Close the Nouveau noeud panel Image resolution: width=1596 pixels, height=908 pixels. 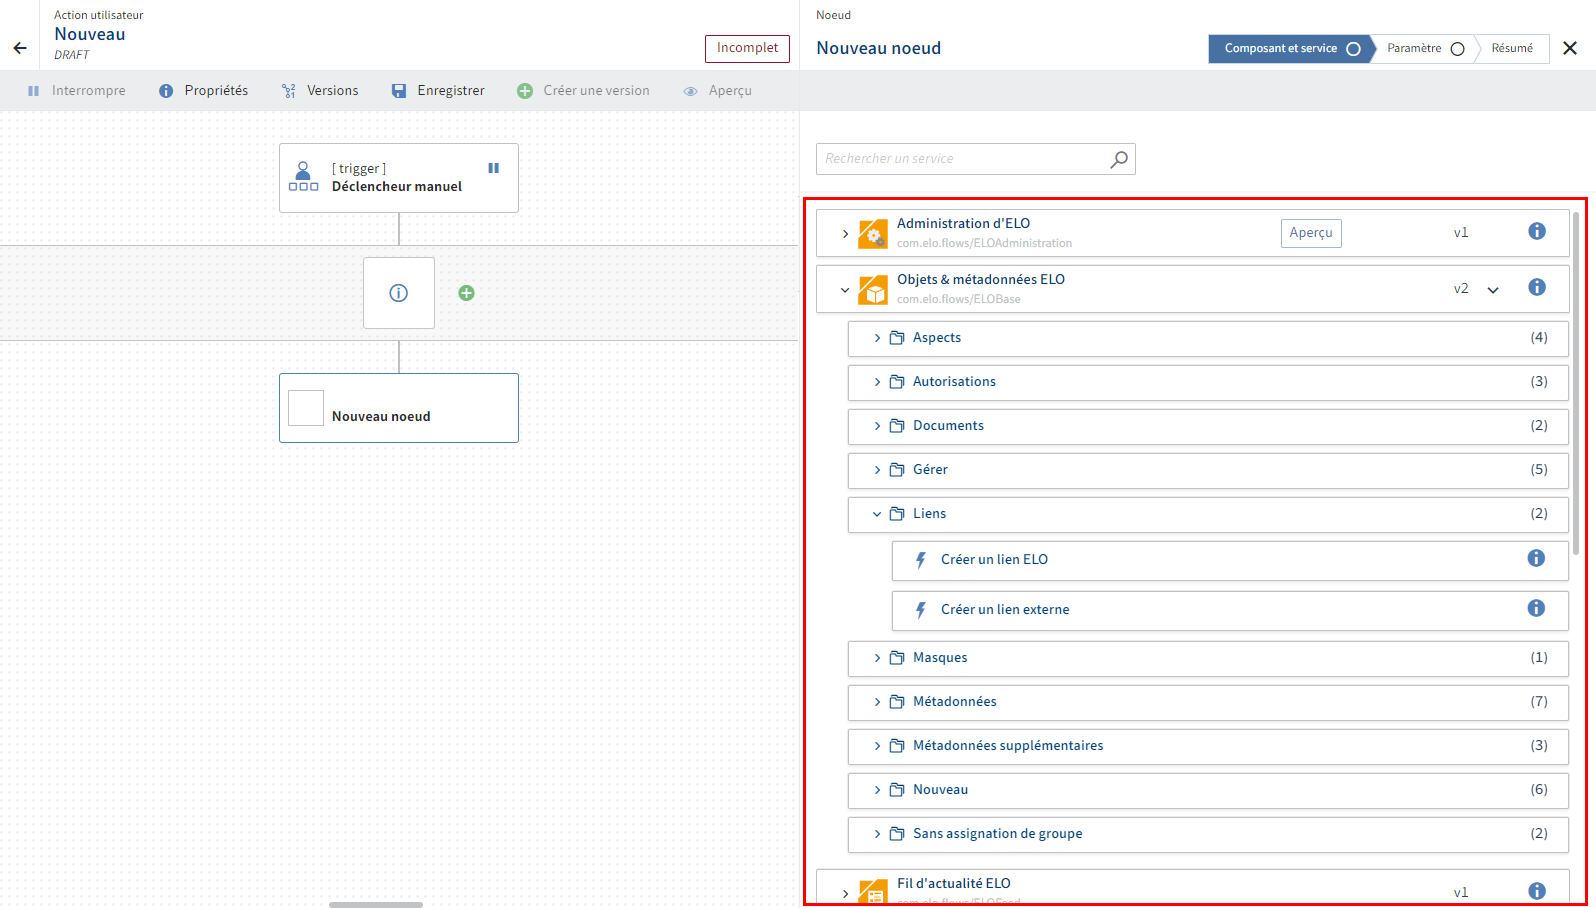1570,48
